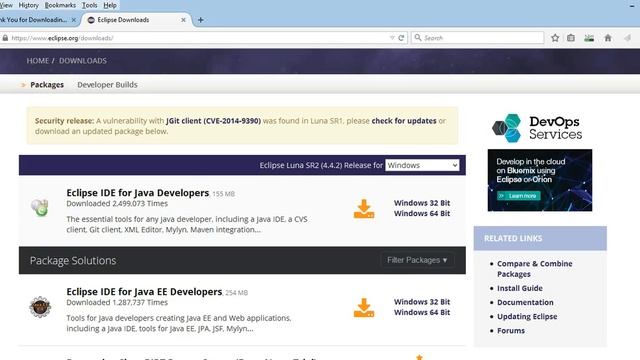Open the Eclipse IDE for Java EE Developers title link

pyautogui.click(x=144, y=292)
